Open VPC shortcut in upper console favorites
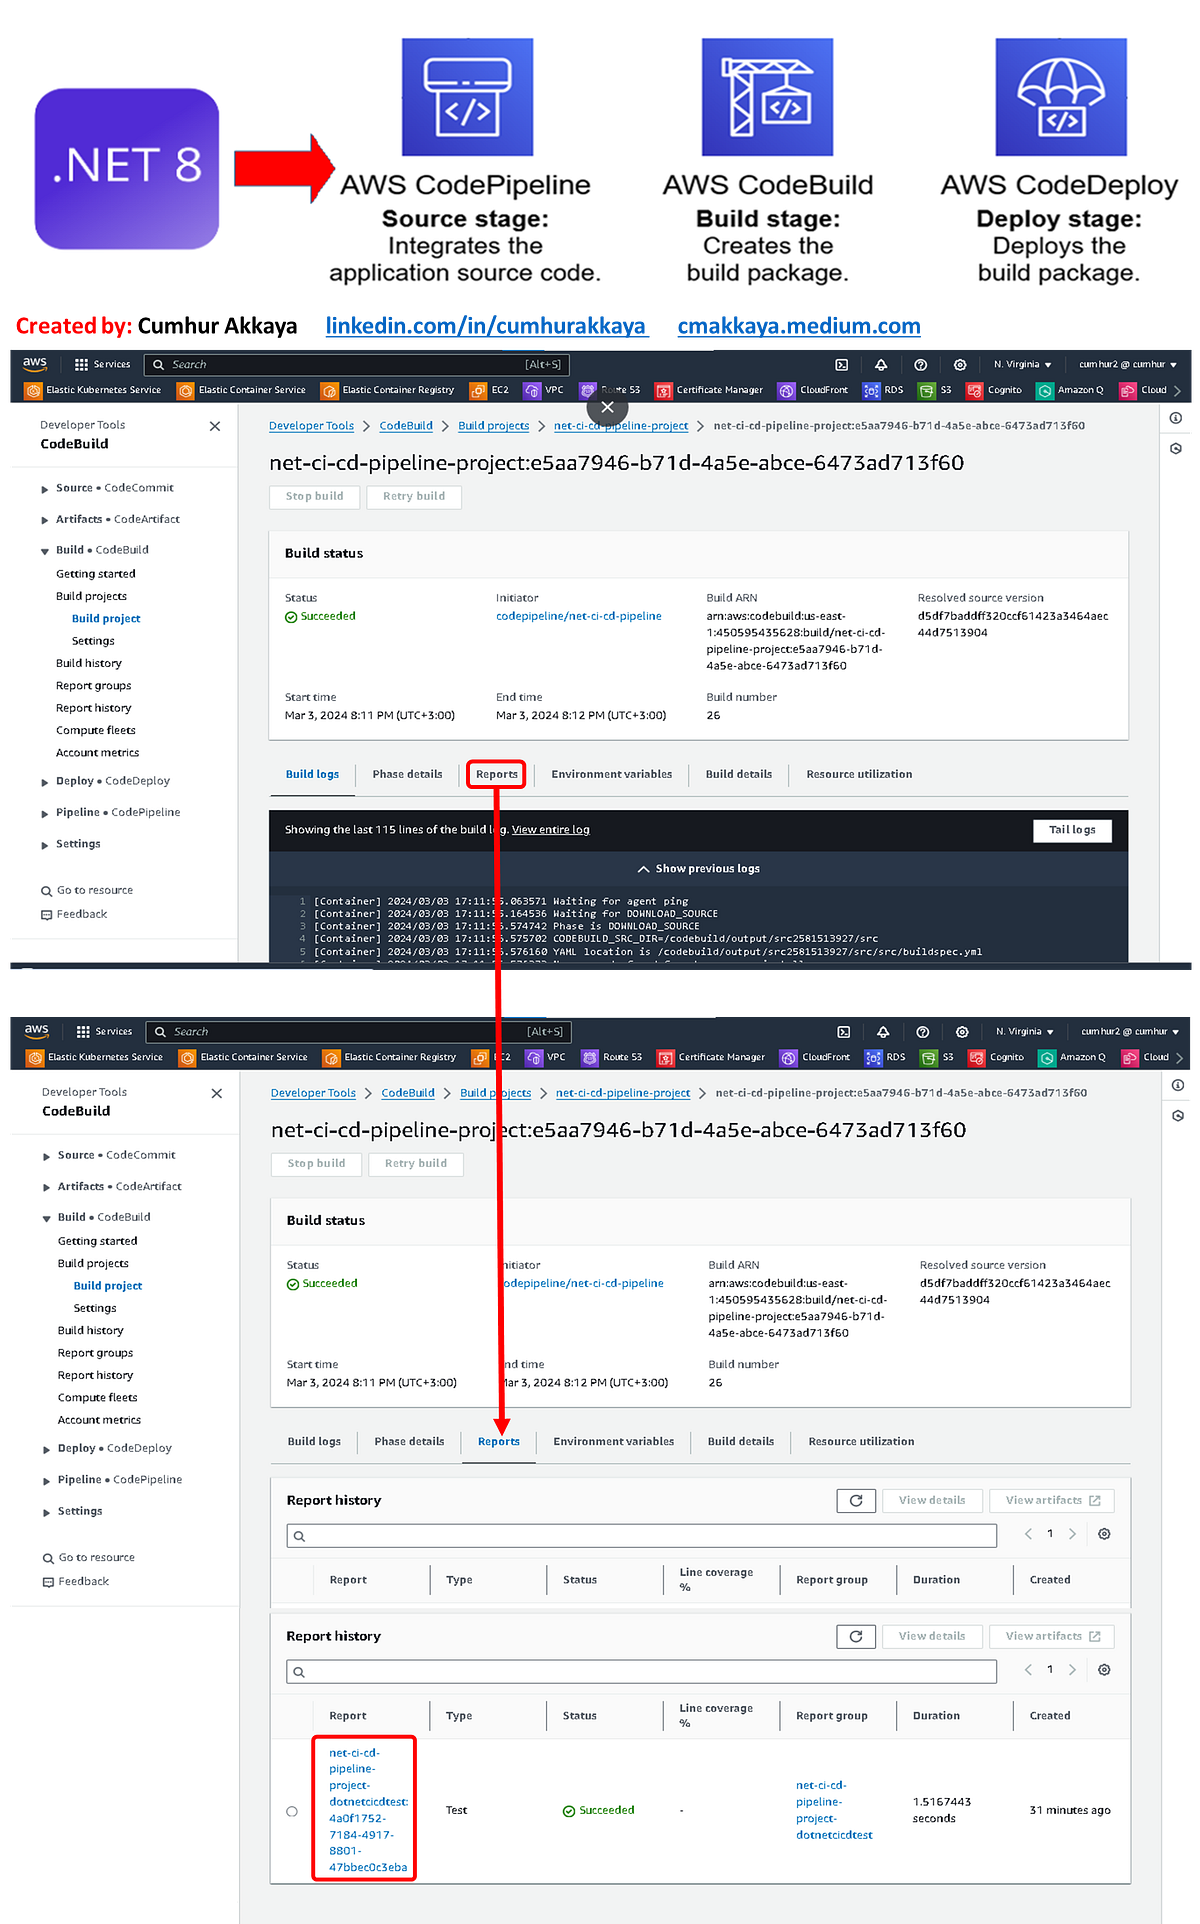This screenshot has width=1200, height=1924. (544, 390)
